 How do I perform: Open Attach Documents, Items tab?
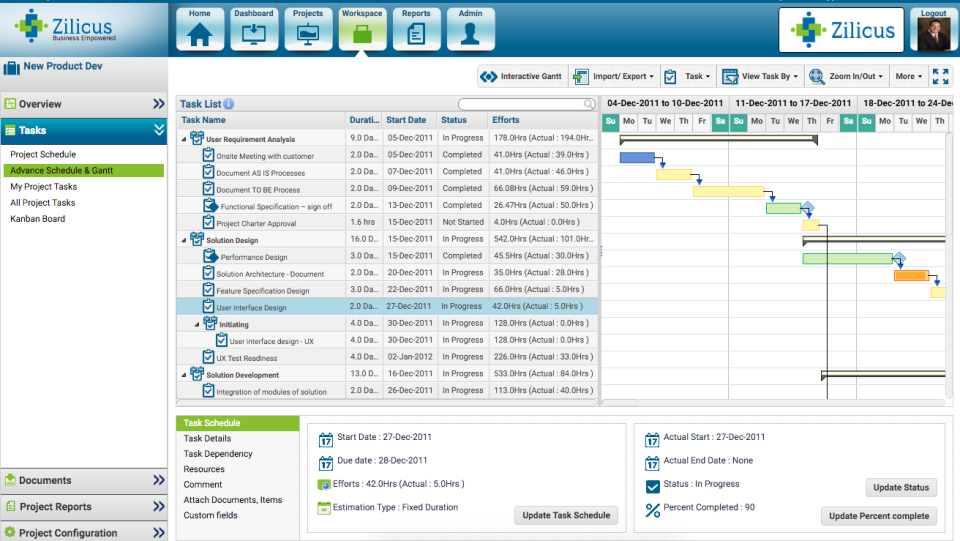[233, 499]
